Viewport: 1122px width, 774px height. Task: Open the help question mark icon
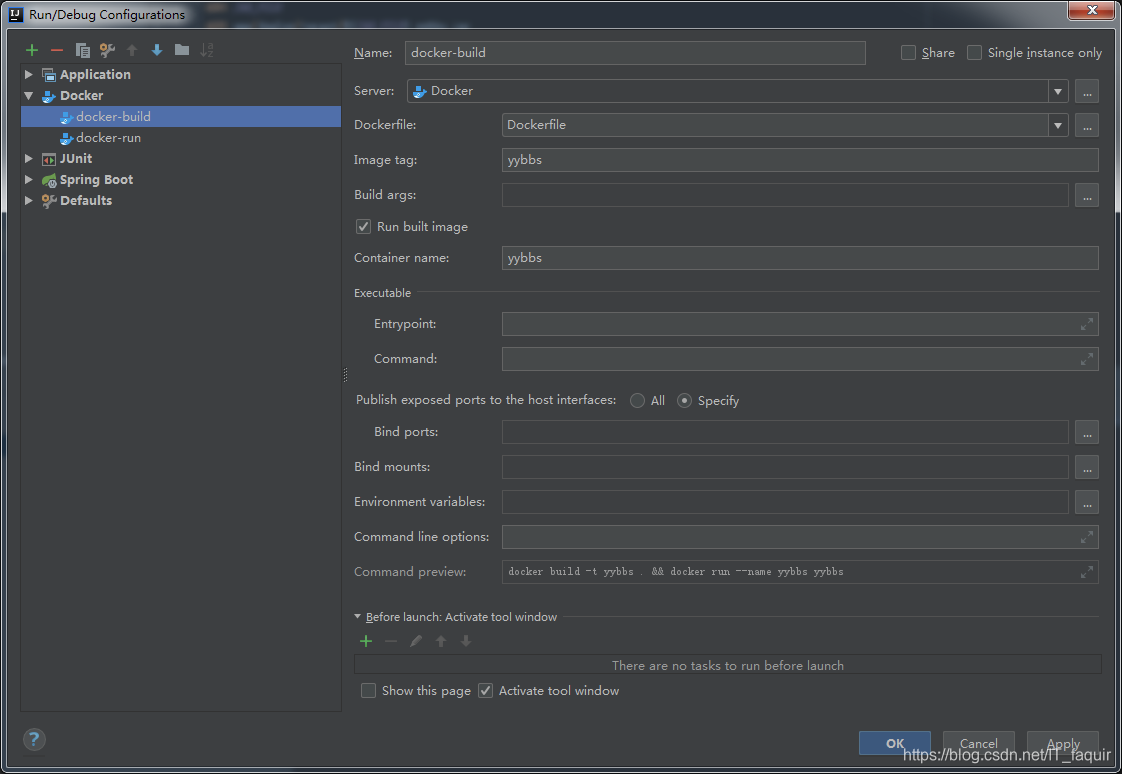pyautogui.click(x=34, y=740)
